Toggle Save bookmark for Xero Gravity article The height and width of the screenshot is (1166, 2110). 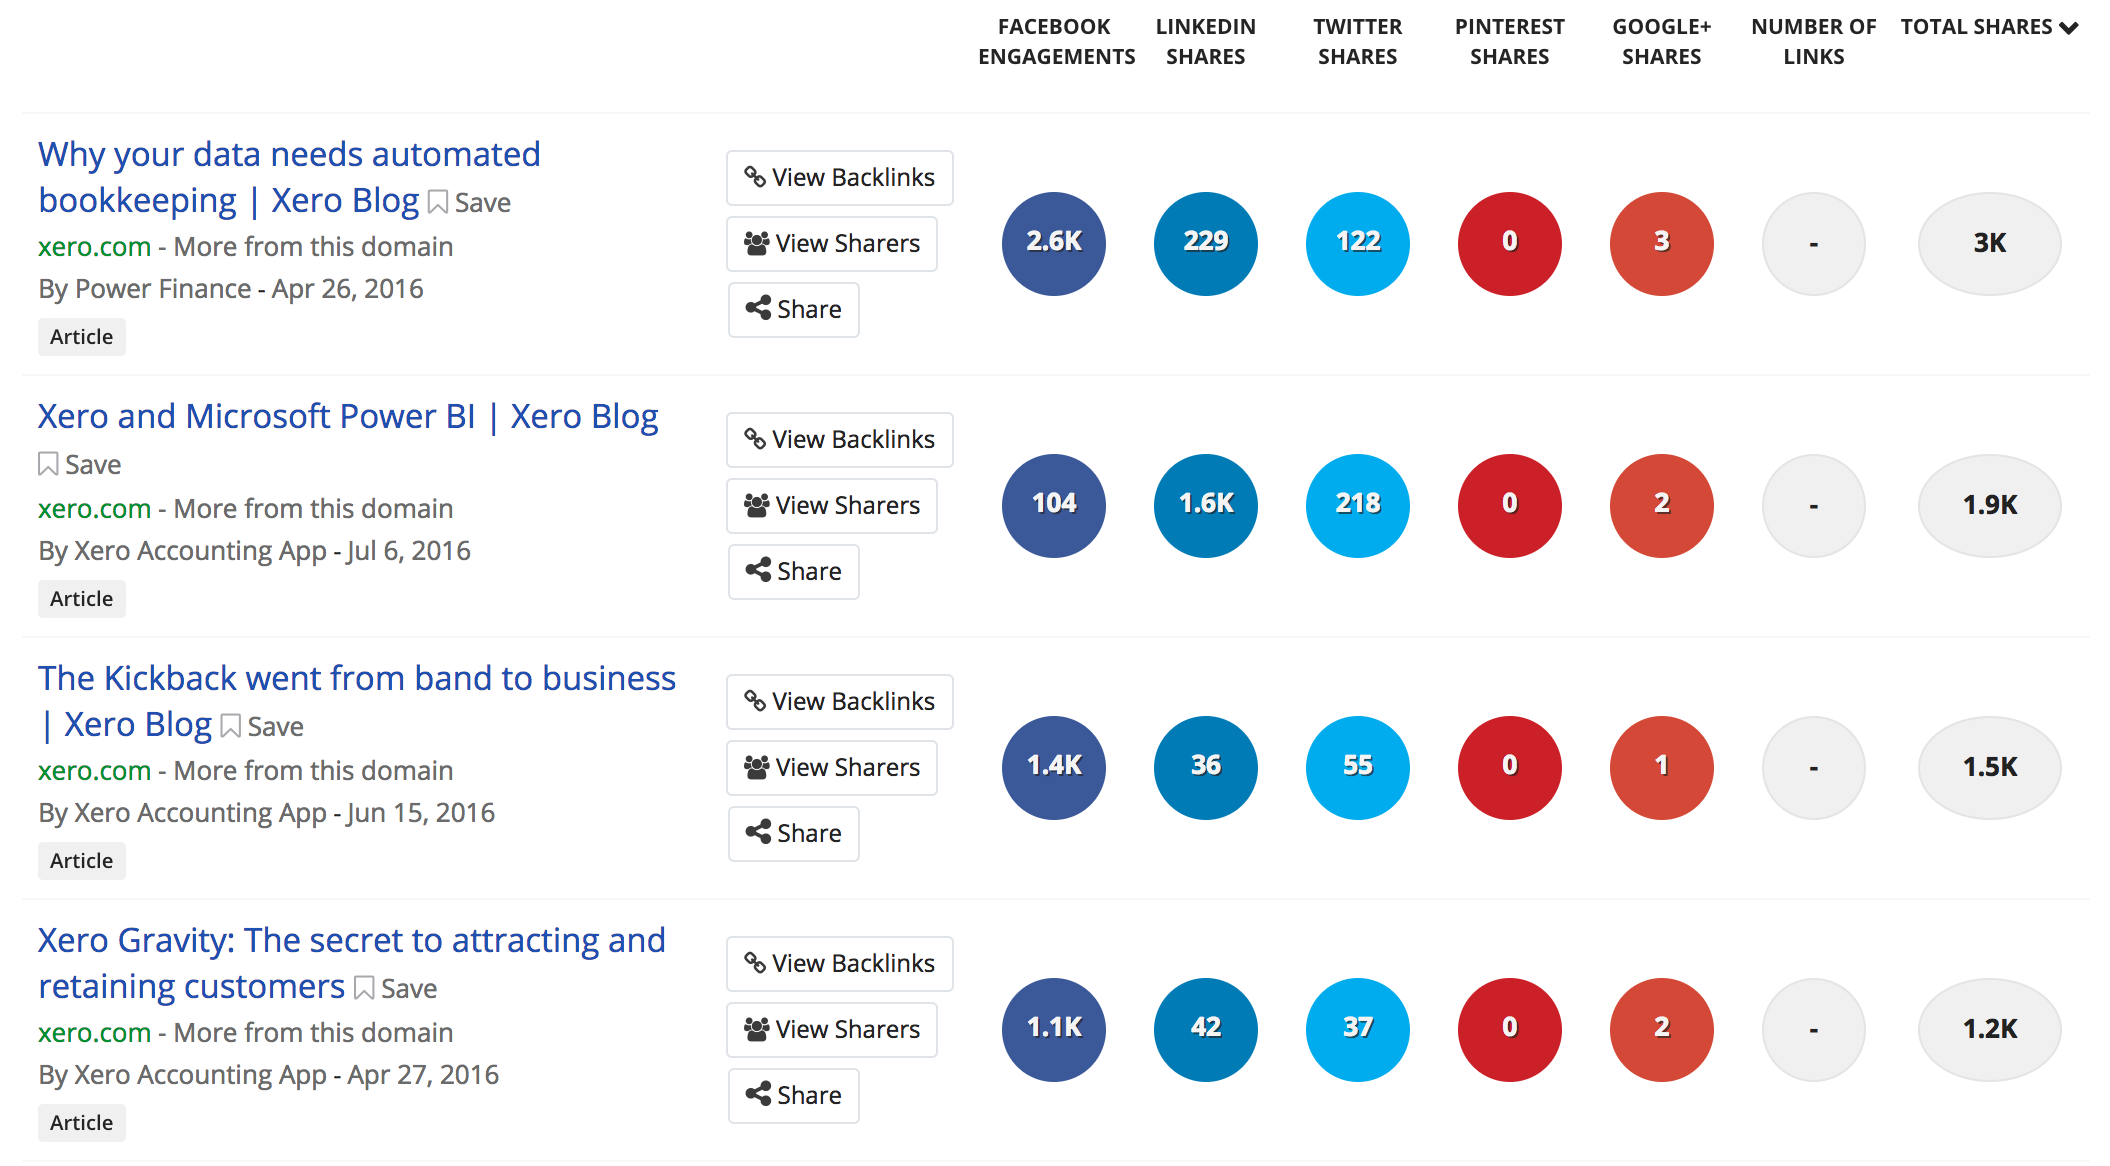click(365, 988)
